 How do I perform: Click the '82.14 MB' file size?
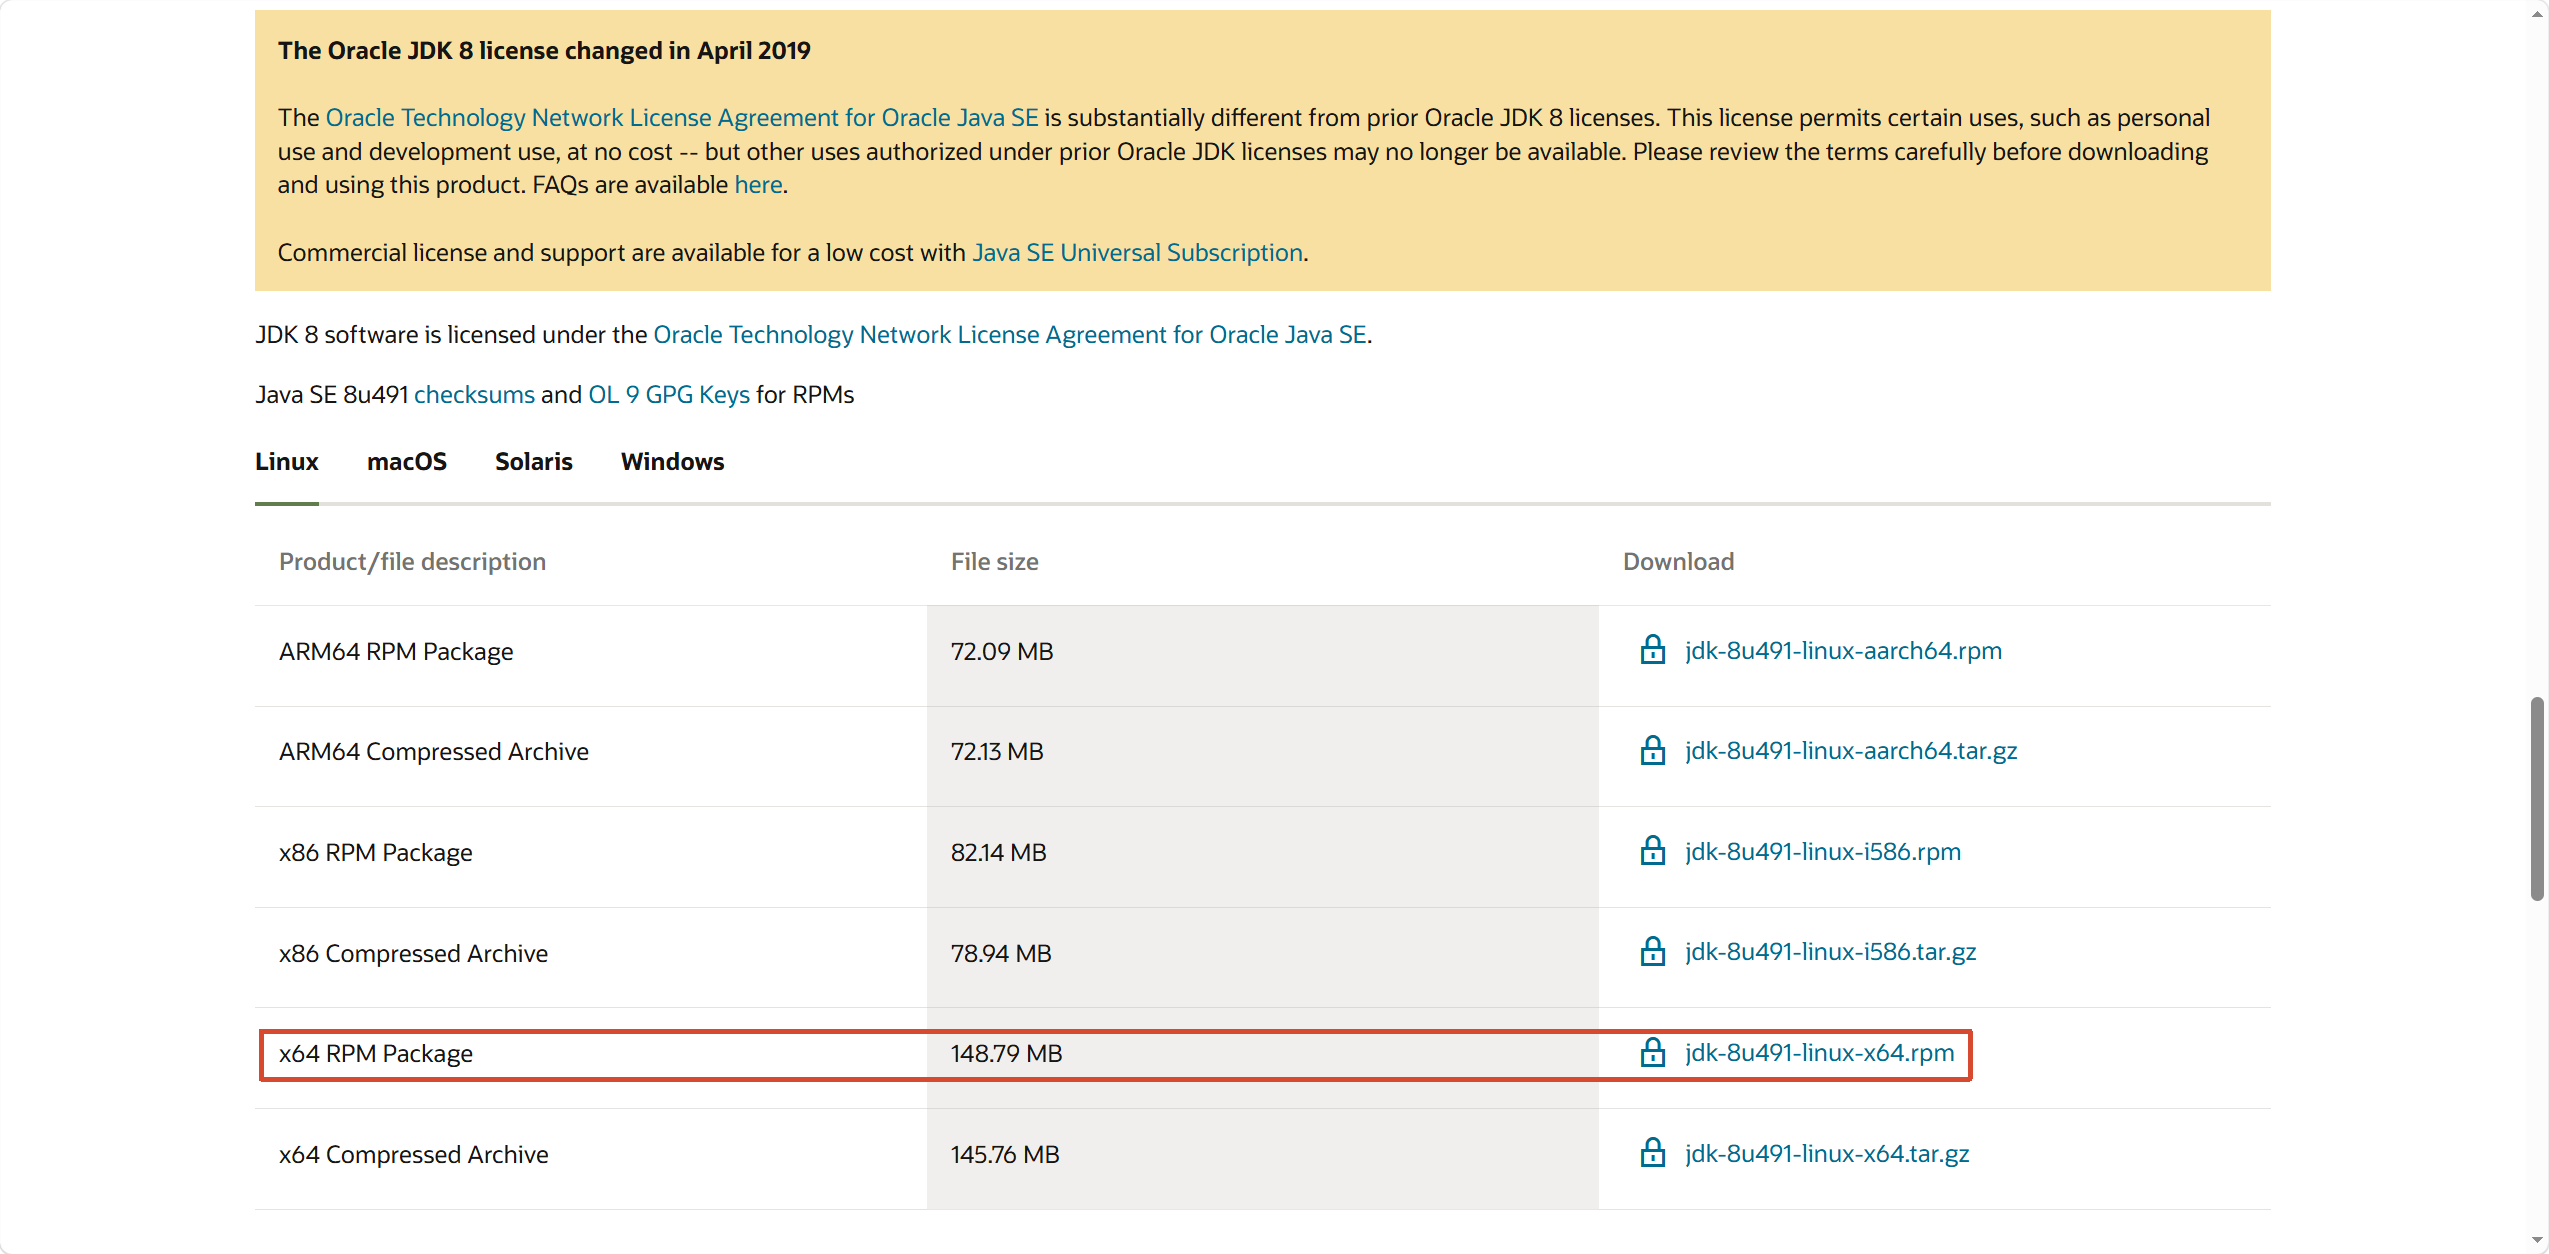998,853
